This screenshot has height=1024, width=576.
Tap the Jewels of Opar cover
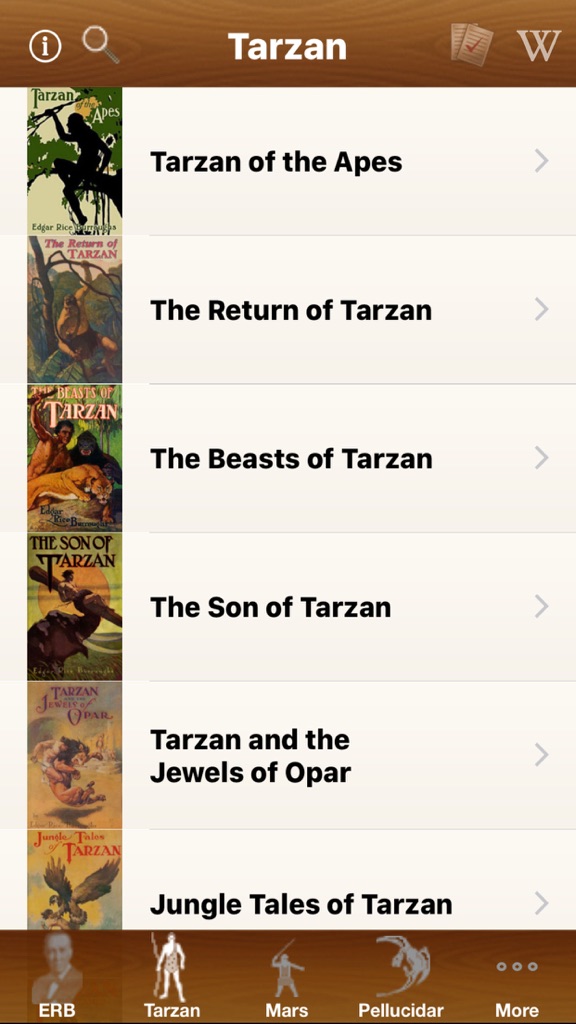pos(74,755)
